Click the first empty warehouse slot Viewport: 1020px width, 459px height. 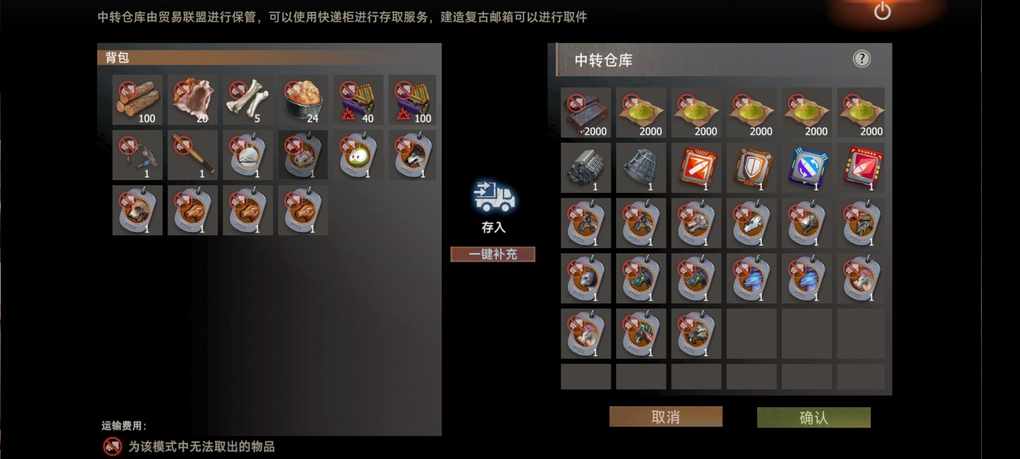pos(751,334)
